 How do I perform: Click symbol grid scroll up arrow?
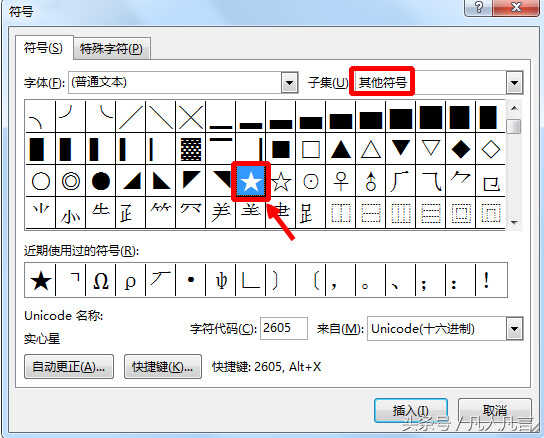(514, 108)
